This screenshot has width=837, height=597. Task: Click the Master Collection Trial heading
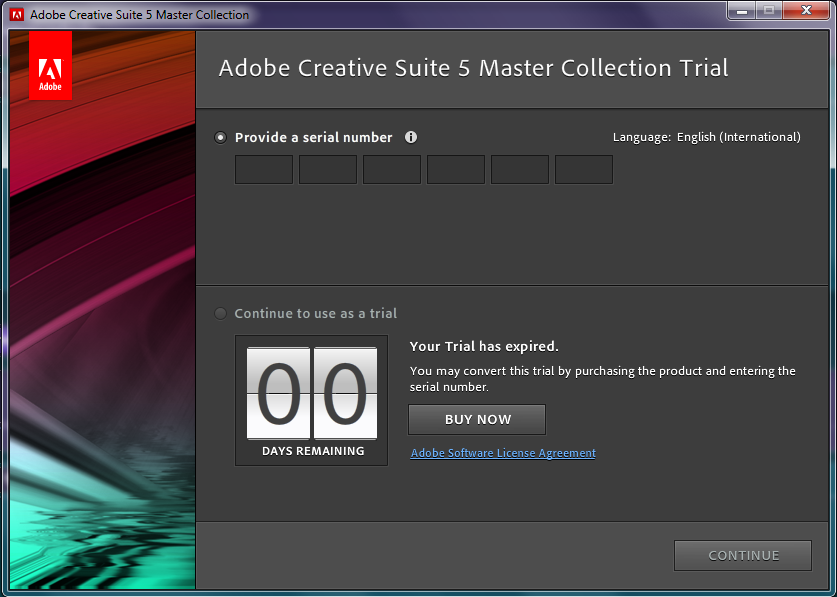tap(473, 68)
